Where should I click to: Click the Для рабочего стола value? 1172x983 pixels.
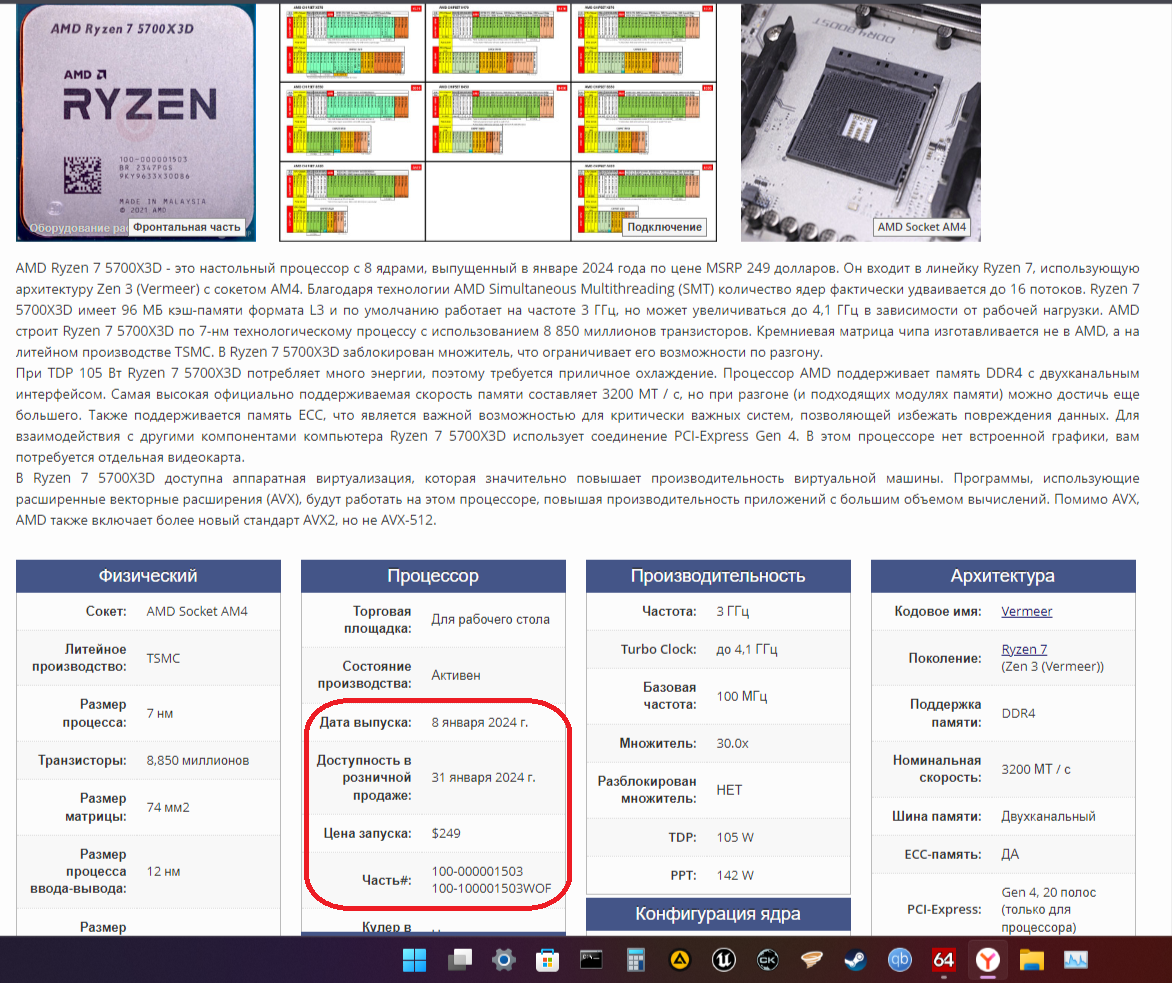[x=490, y=619]
